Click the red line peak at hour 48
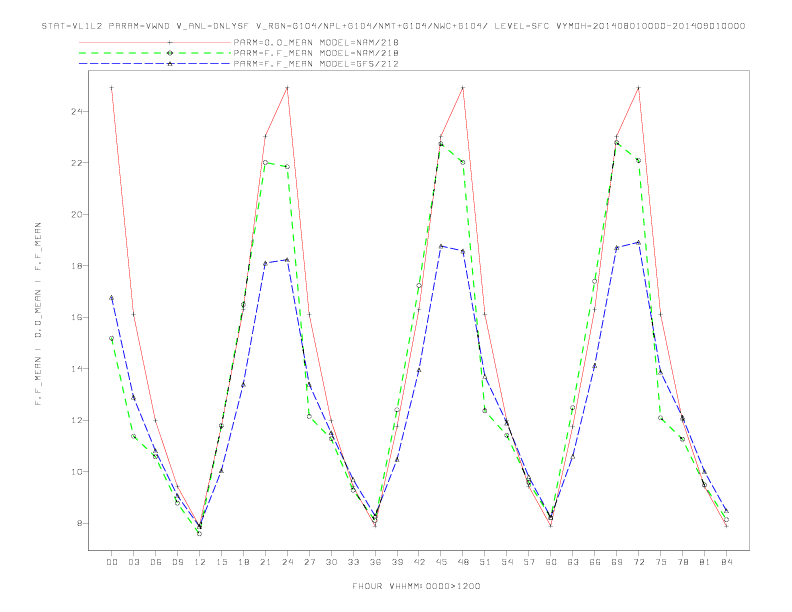This screenshot has height=612, width=792. (x=463, y=88)
